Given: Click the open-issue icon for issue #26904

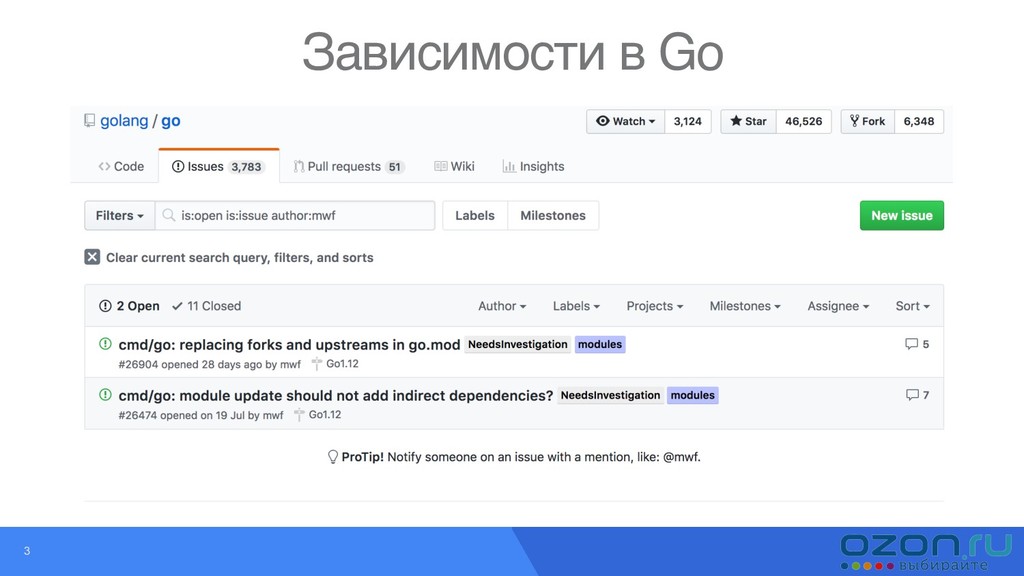Looking at the screenshot, I should click(105, 344).
